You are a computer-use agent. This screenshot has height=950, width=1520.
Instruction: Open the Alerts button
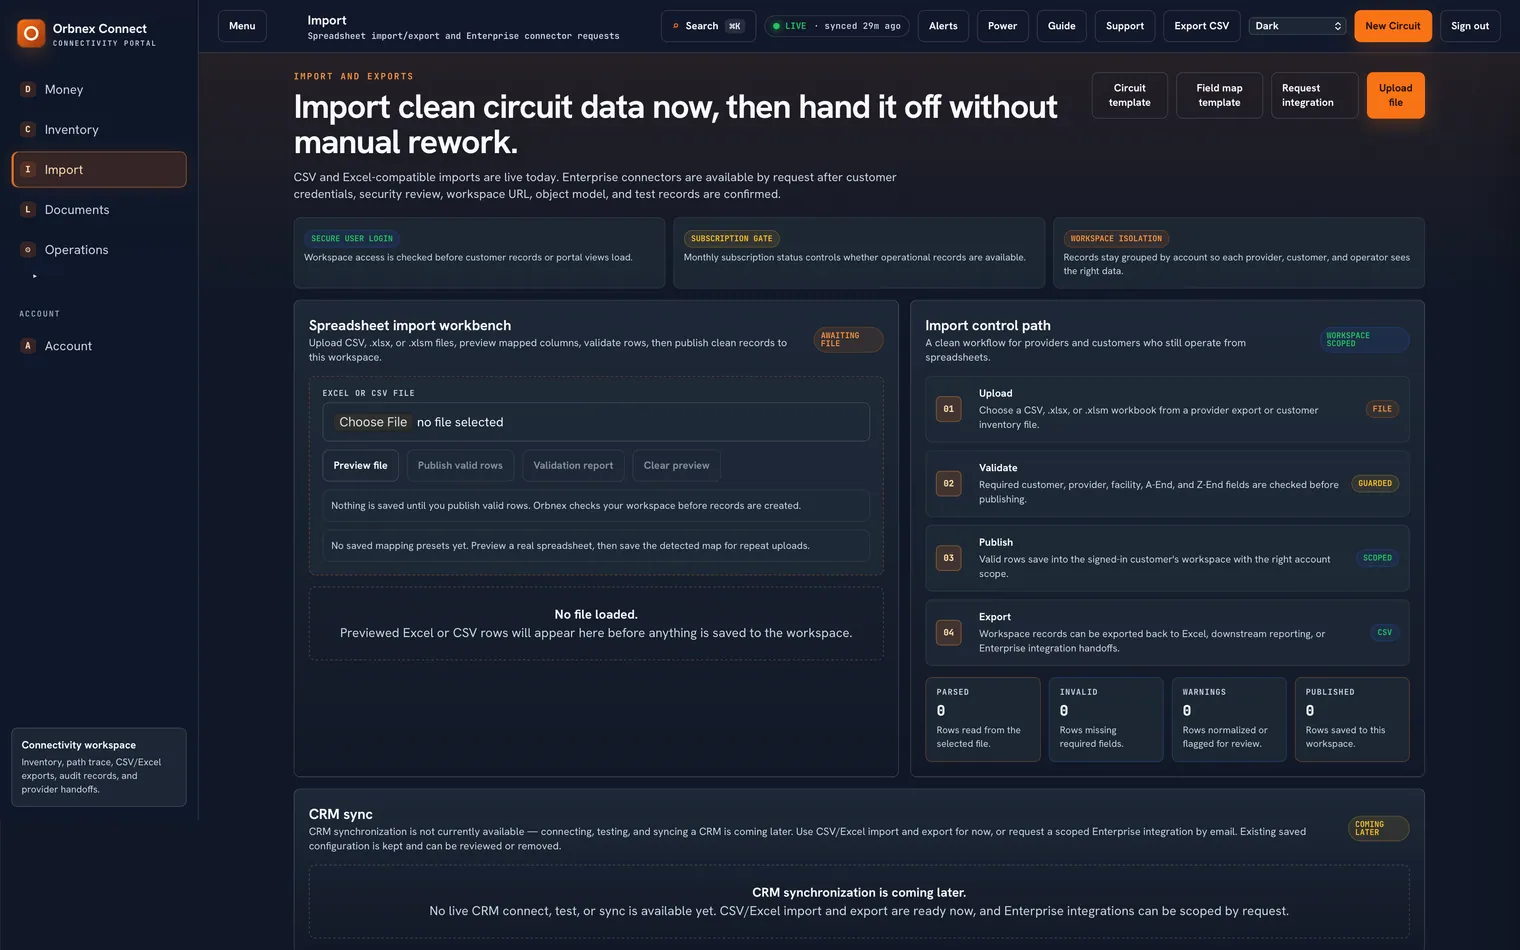point(943,26)
